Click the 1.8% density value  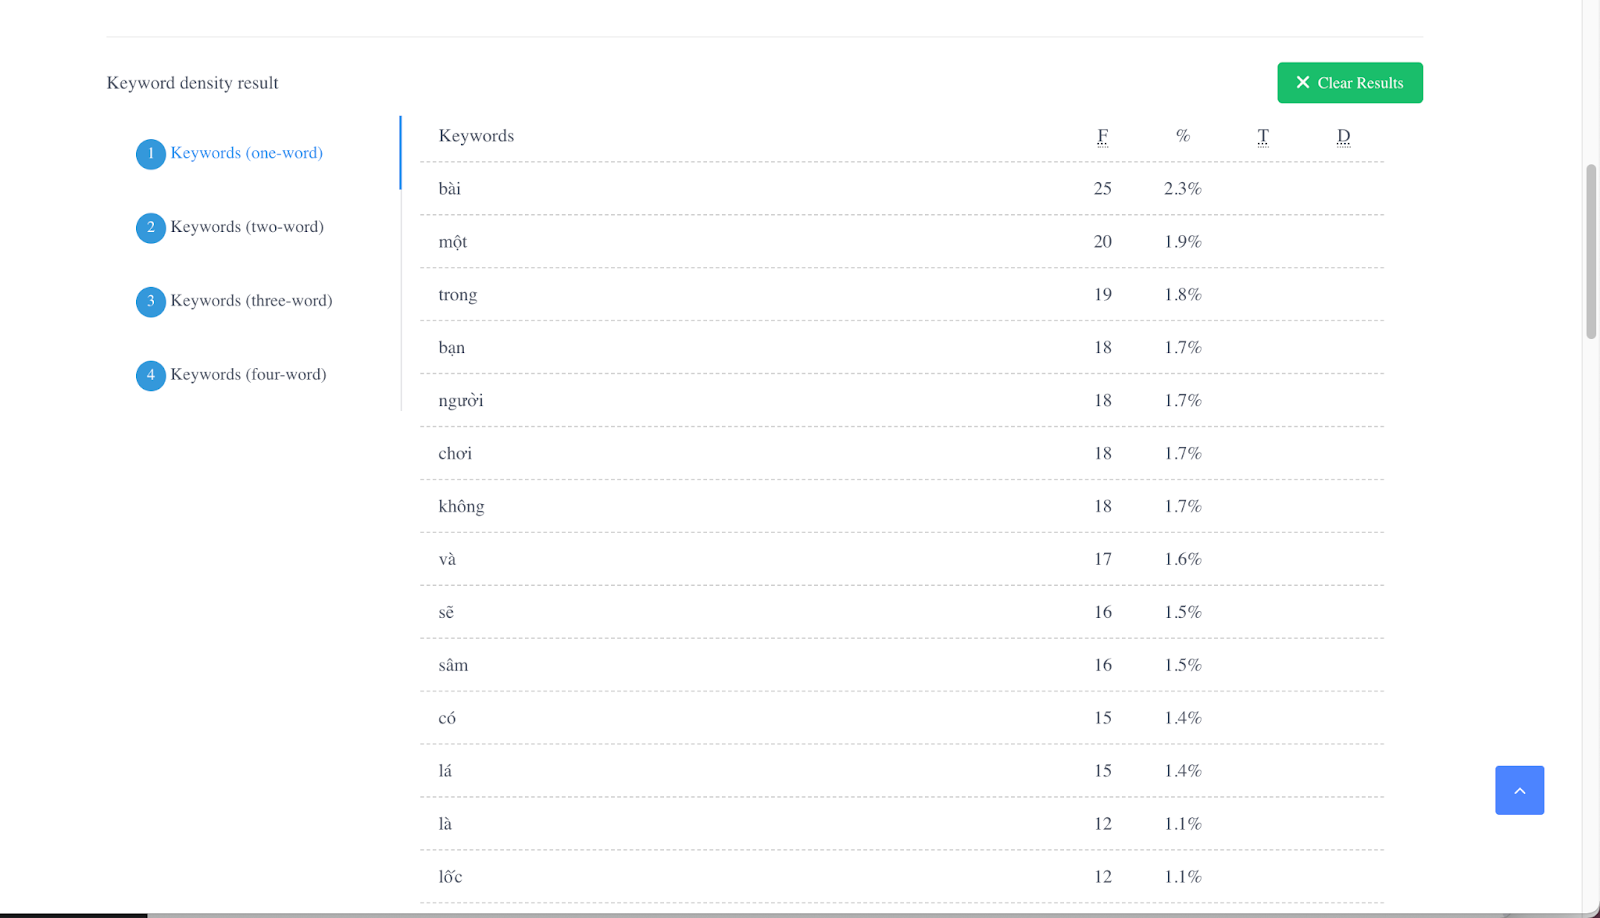click(x=1182, y=294)
